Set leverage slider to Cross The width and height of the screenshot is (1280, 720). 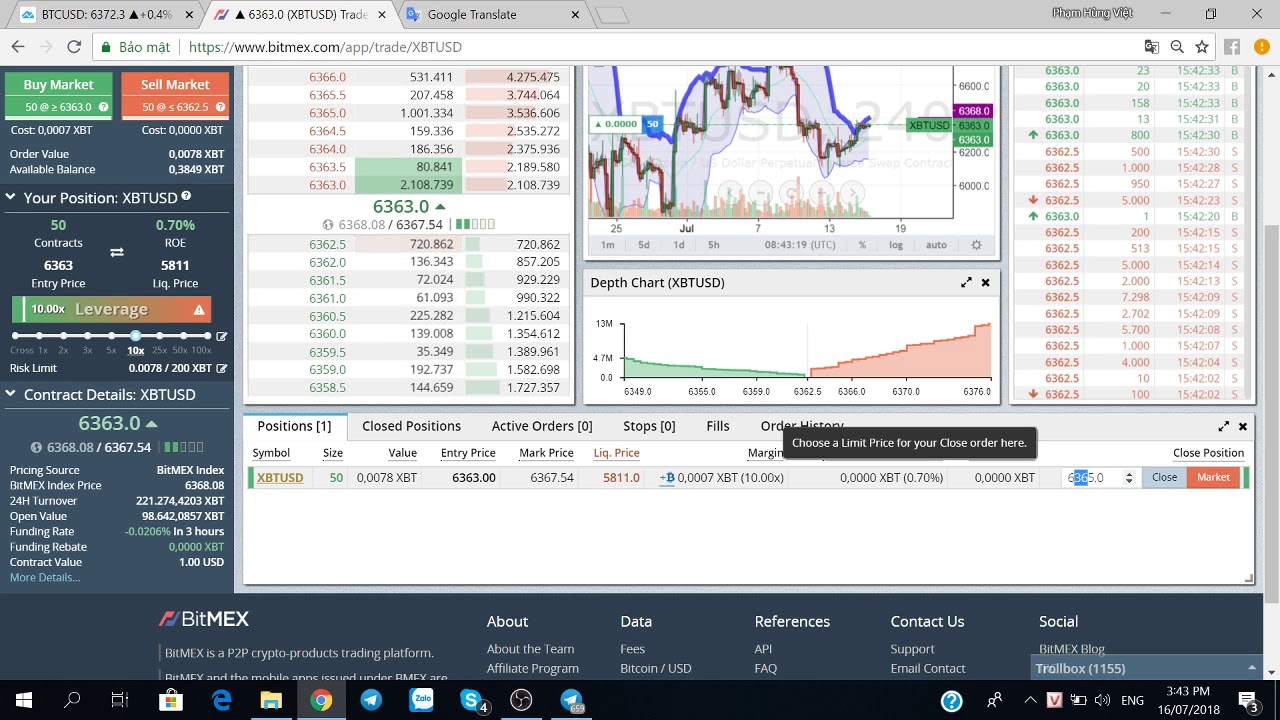pos(15,336)
